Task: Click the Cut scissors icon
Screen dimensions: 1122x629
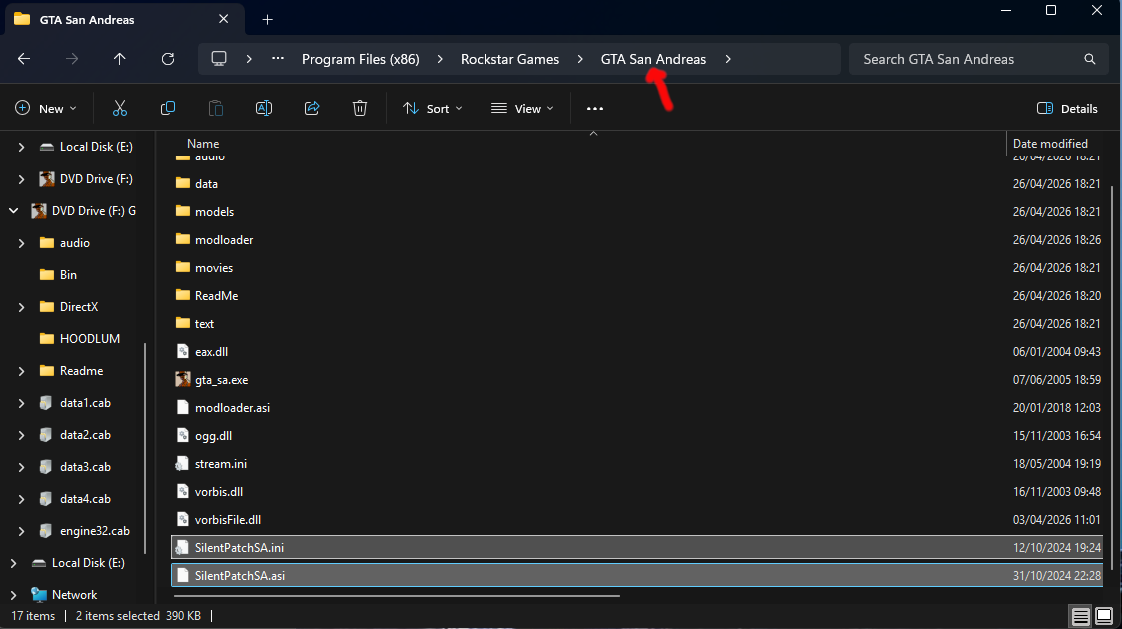Action: 119,108
